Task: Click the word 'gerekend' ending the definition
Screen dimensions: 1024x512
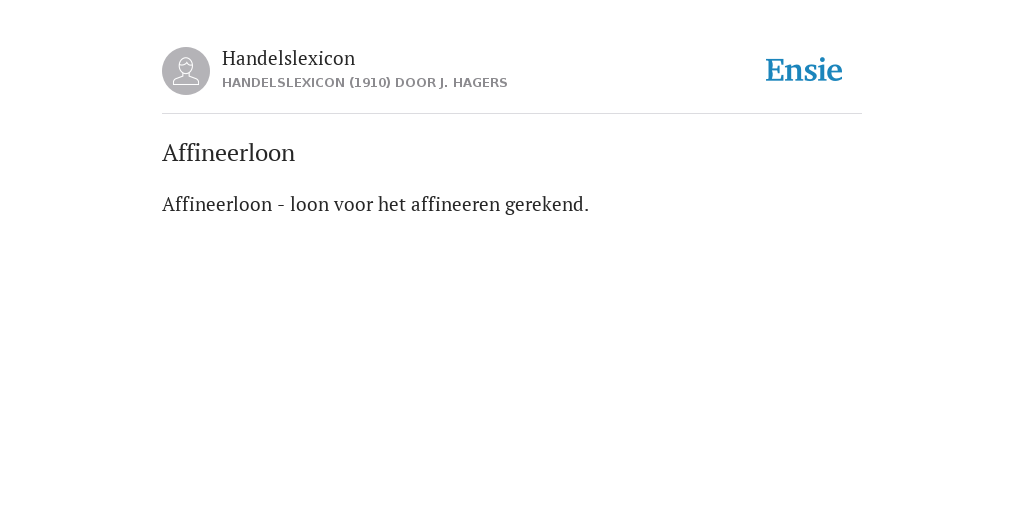Action: [547, 205]
